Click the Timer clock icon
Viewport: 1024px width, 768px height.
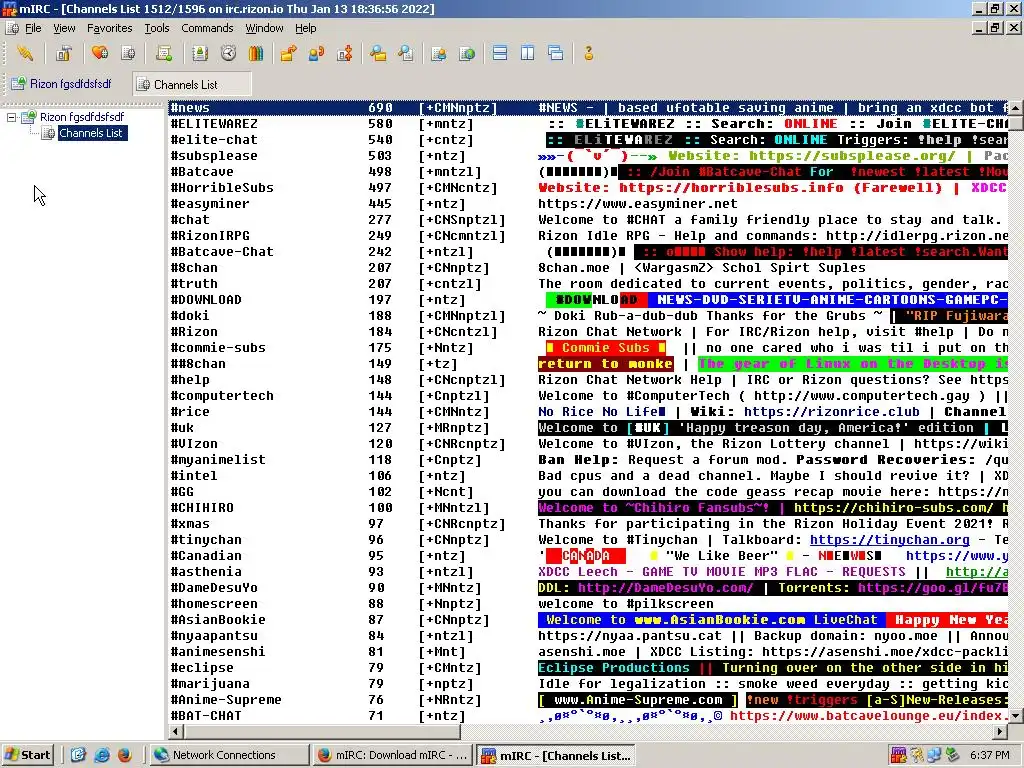(228, 54)
